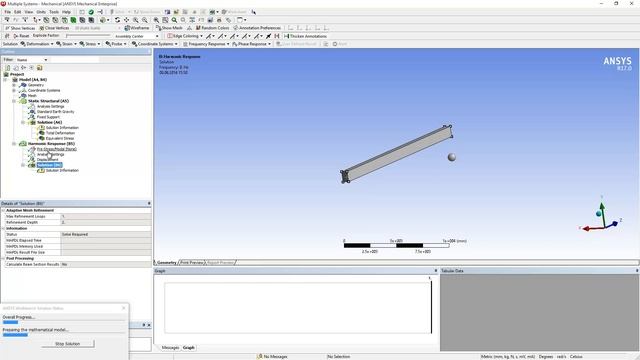Toggle Wireframe display mode
The width and height of the screenshot is (640, 360).
coord(137,28)
